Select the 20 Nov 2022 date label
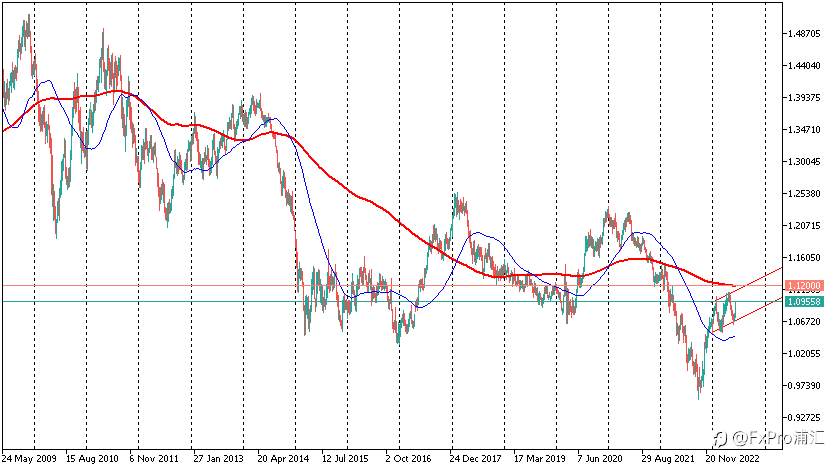The width and height of the screenshot is (835, 470). pos(733,458)
